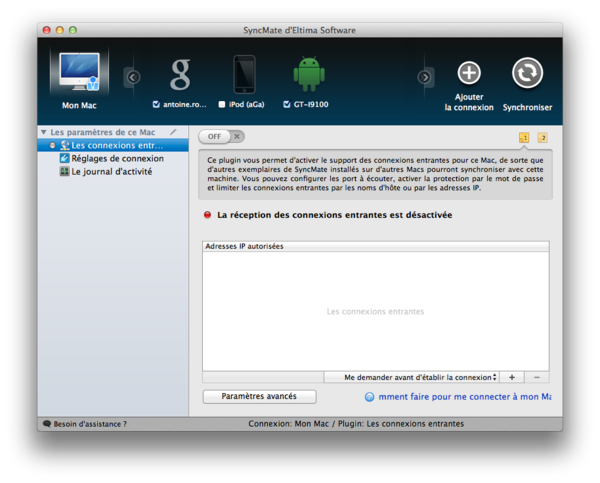Click the help icon beside the connect link

369,397
